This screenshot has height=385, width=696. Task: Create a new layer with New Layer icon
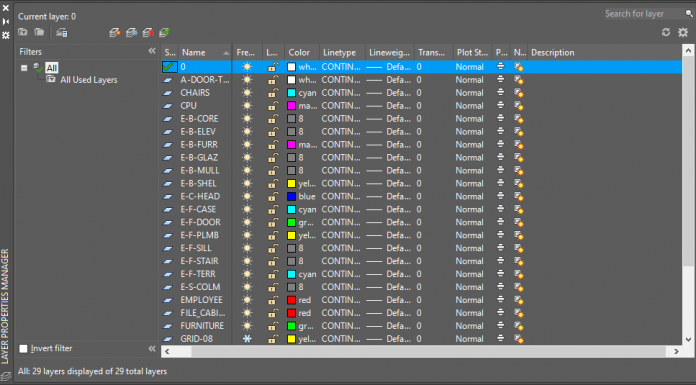115,32
